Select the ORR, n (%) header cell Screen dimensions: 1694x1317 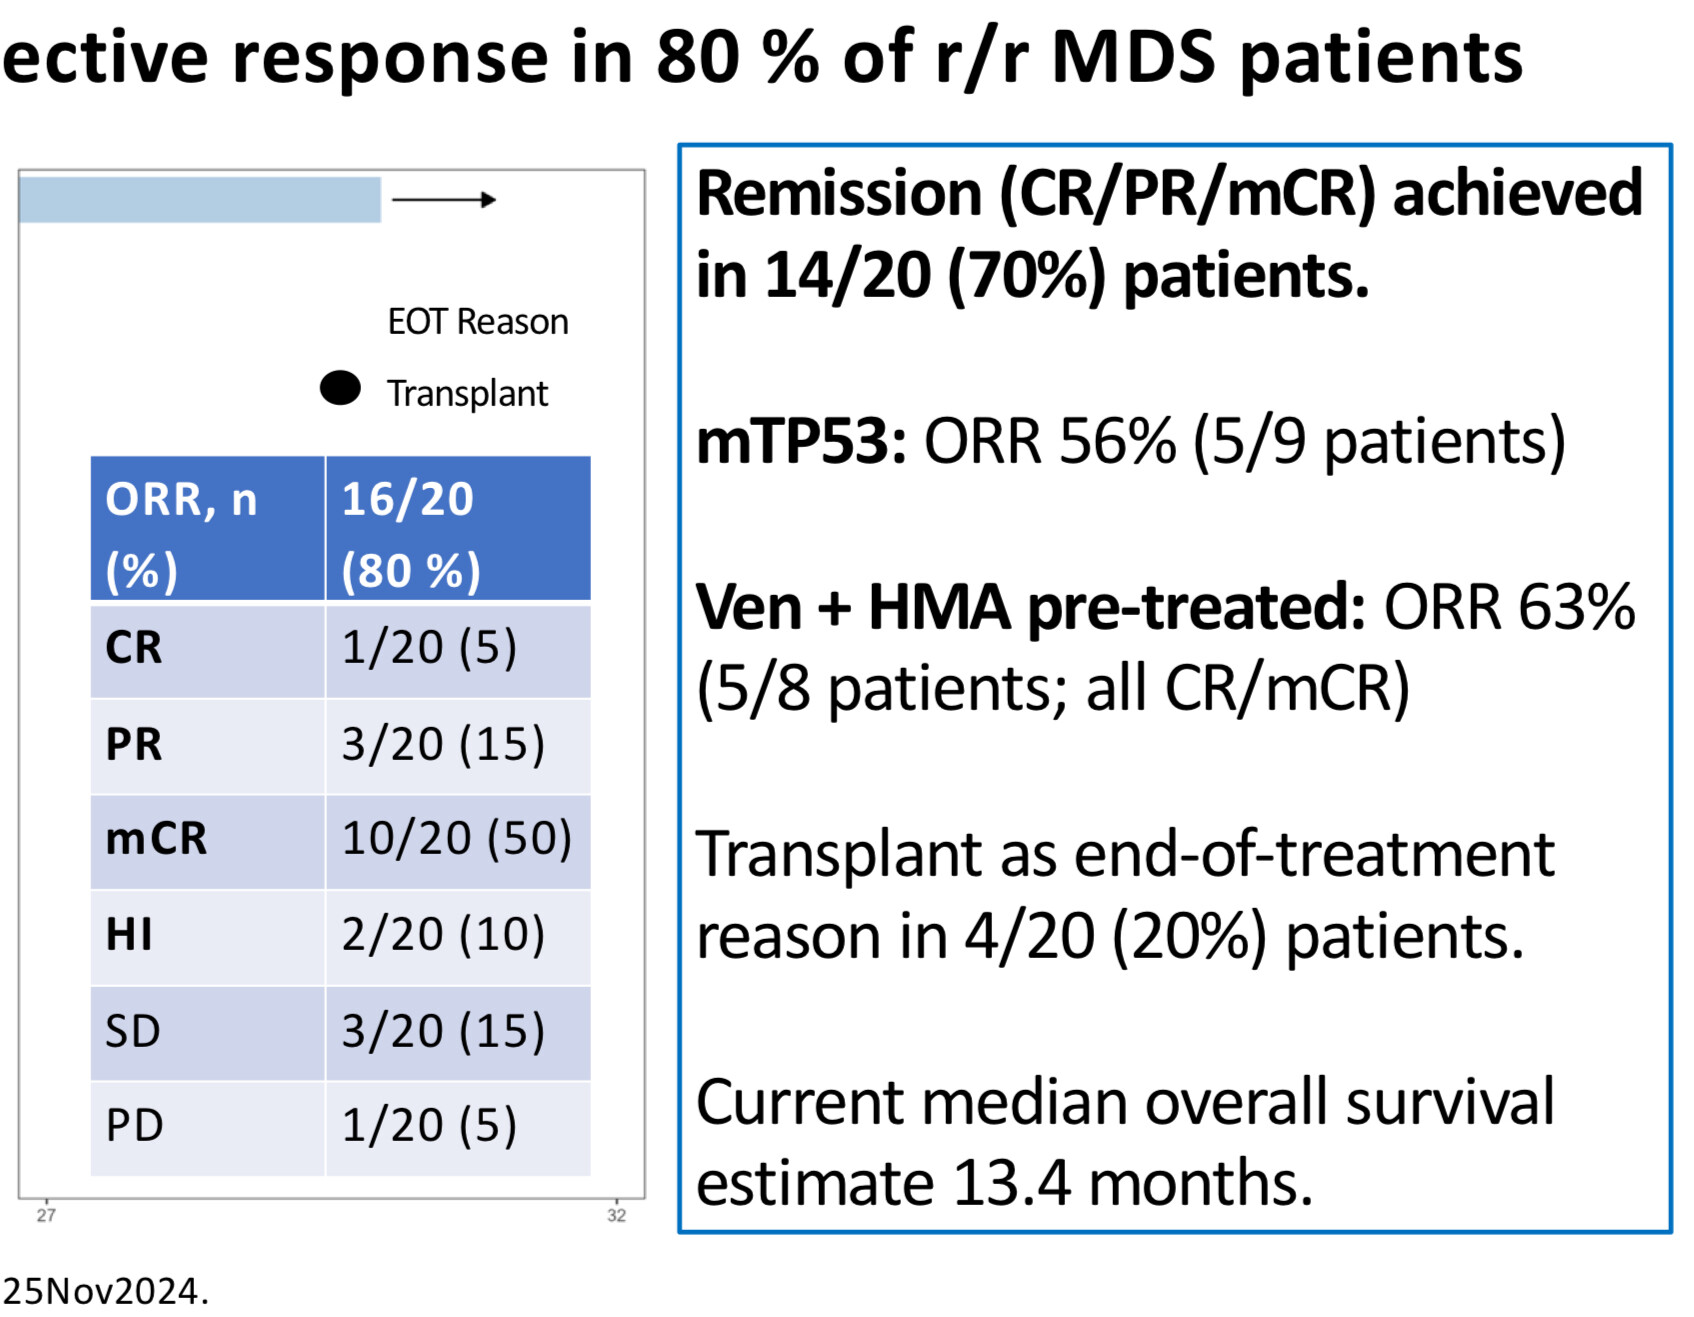click(208, 529)
